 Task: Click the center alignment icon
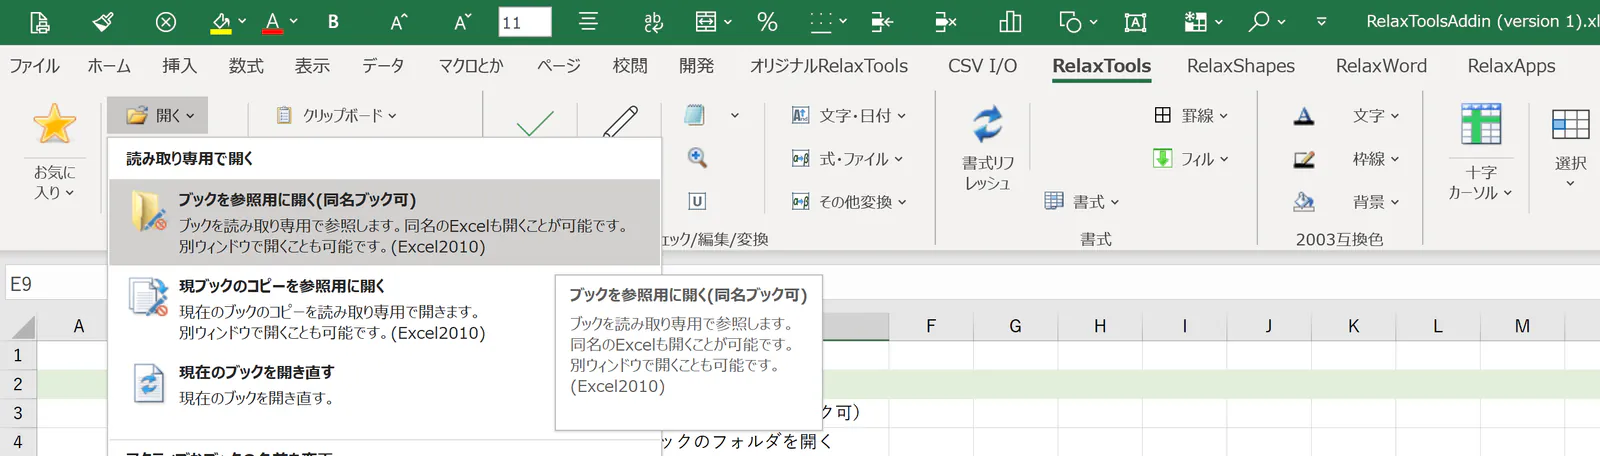pyautogui.click(x=588, y=21)
